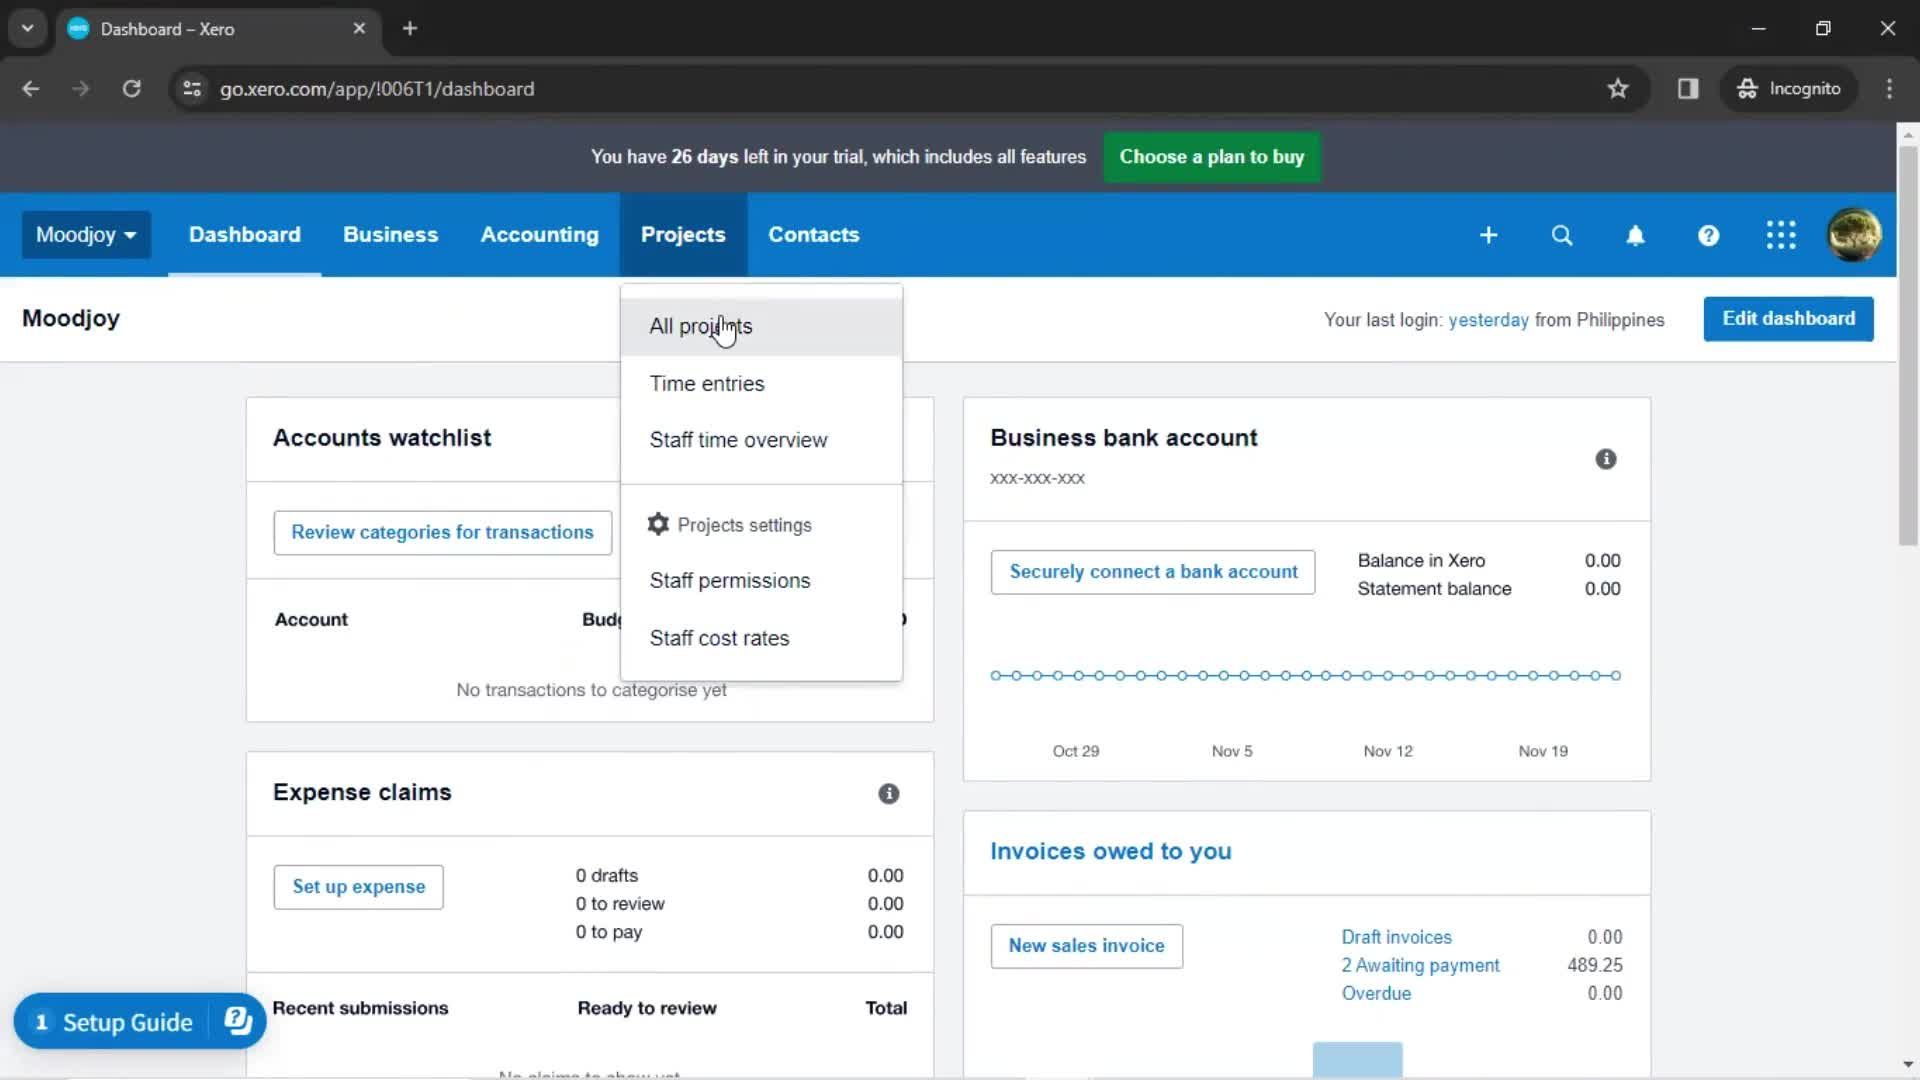Open the Setup Guide chat icon

pyautogui.click(x=238, y=1021)
